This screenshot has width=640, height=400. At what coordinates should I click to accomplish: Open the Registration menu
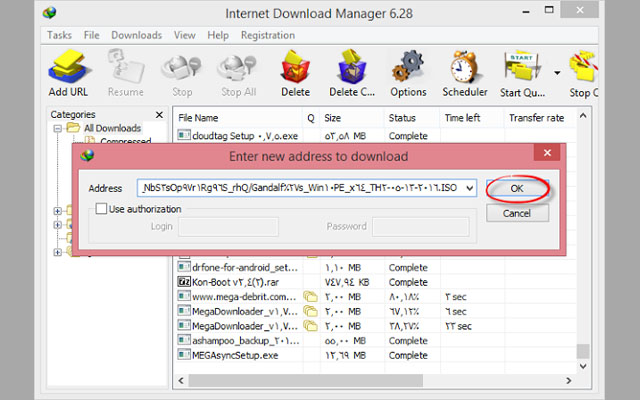(268, 35)
